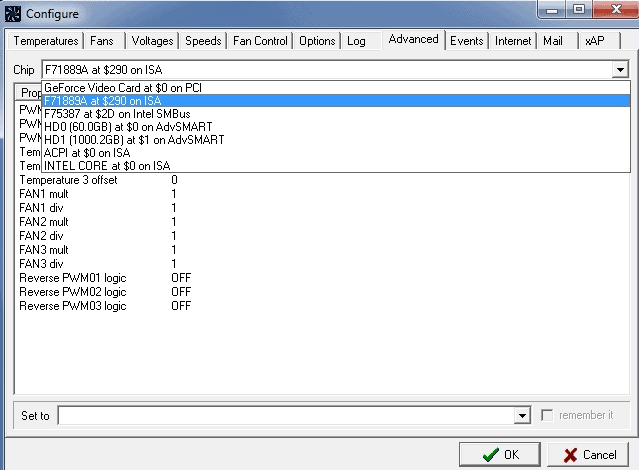The image size is (639, 470).
Task: Click the Cancel button
Action: pos(588,455)
